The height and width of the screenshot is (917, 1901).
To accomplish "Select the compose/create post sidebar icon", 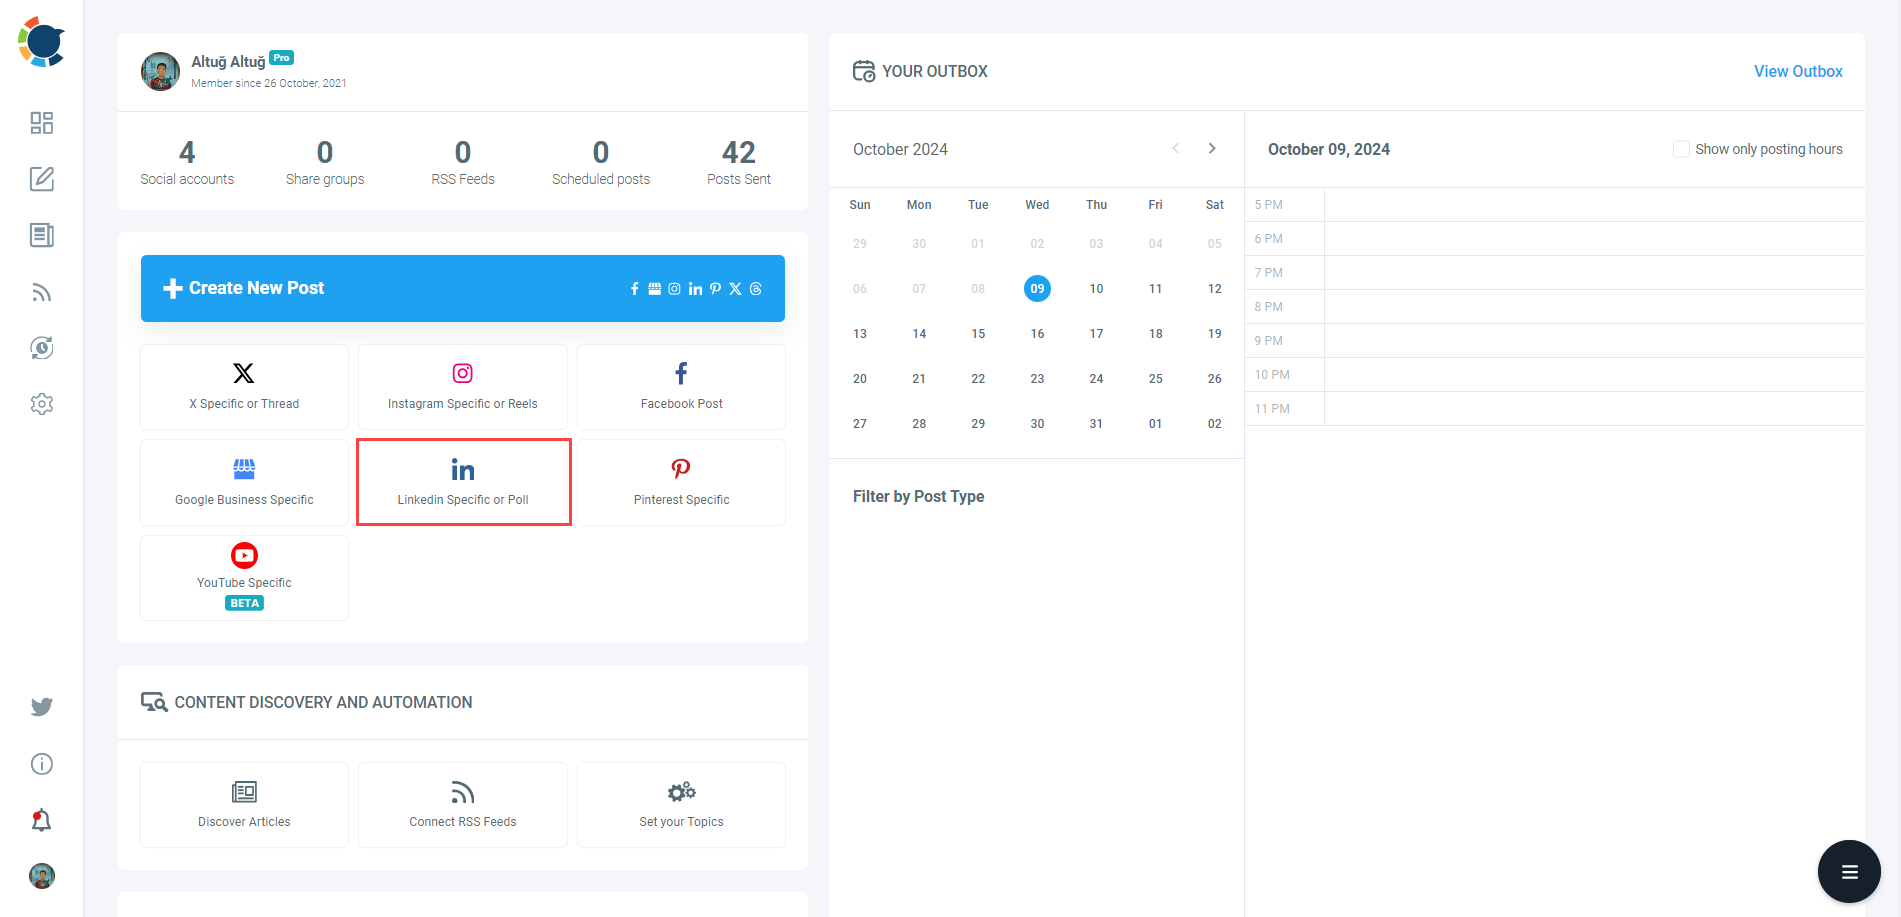I will pos(41,178).
